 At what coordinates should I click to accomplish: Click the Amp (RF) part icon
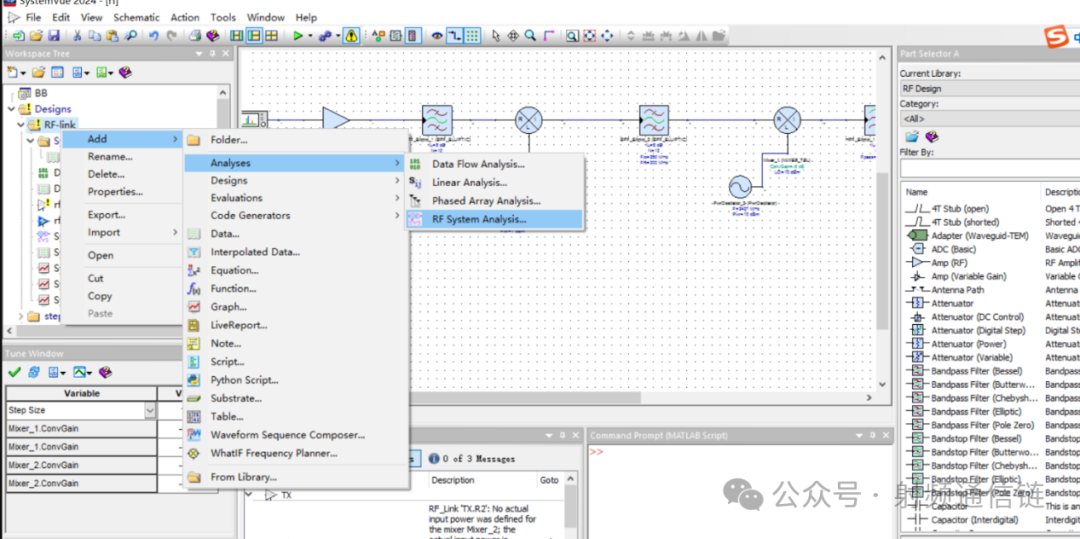tap(917, 262)
